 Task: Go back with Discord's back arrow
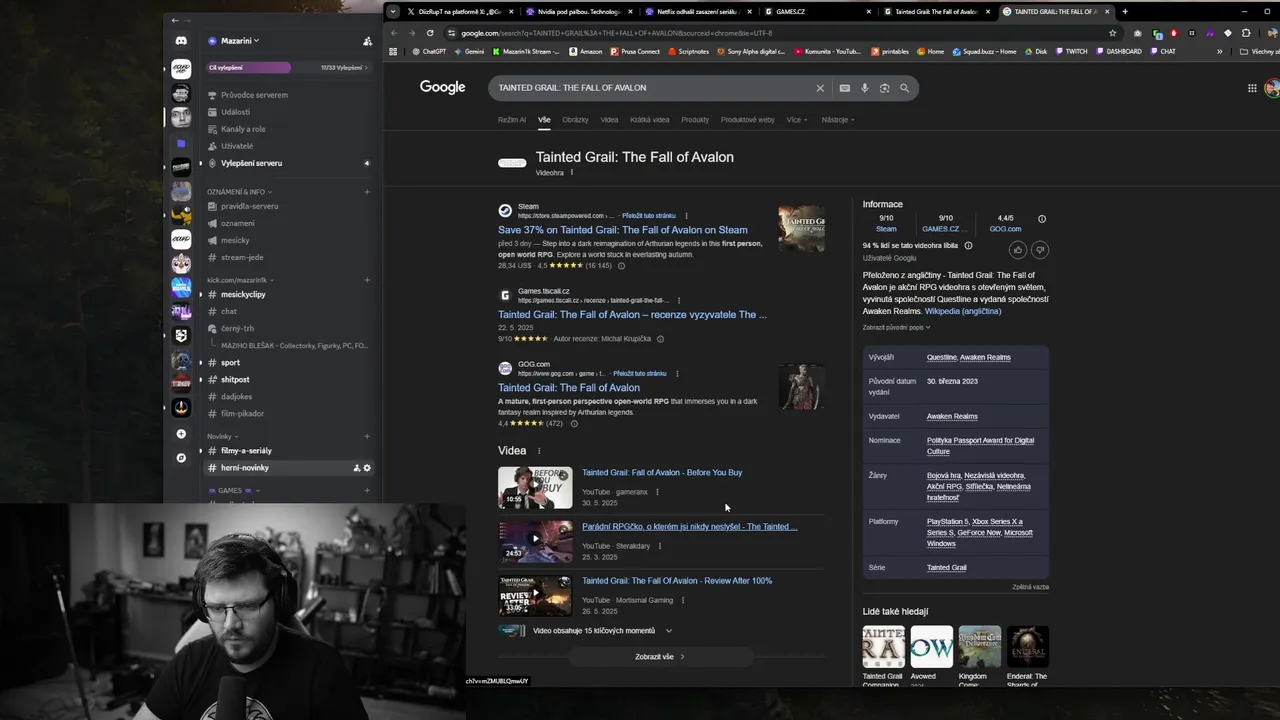175,20
